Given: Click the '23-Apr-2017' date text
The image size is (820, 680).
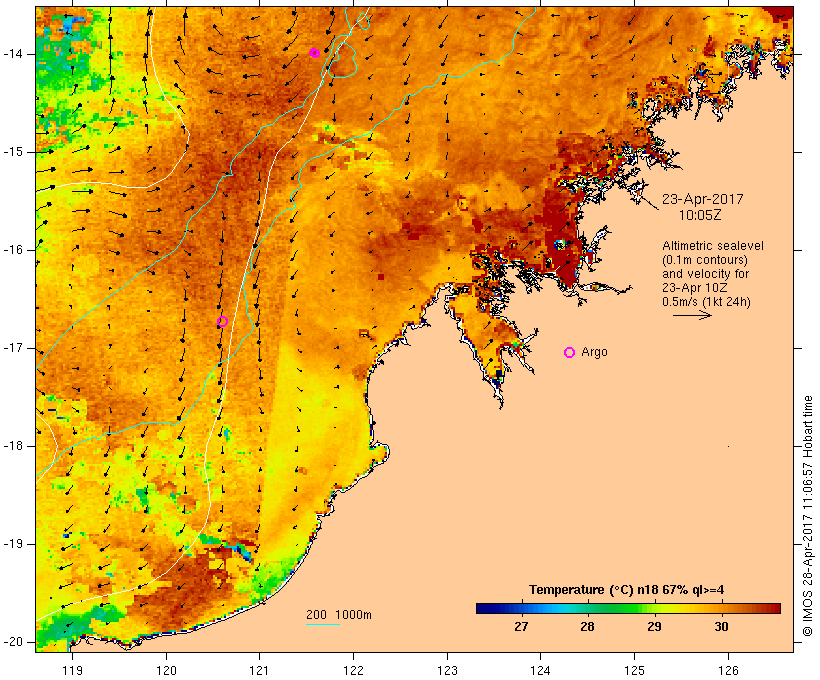Looking at the screenshot, I should [x=702, y=199].
